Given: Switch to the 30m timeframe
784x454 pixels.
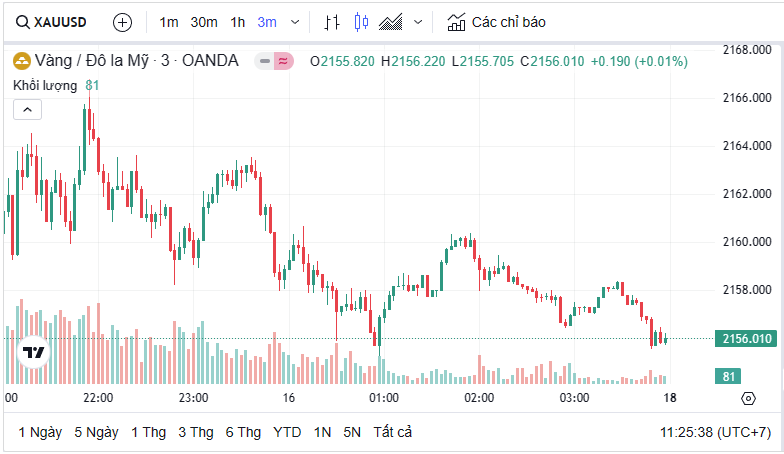Looking at the screenshot, I should (x=204, y=22).
